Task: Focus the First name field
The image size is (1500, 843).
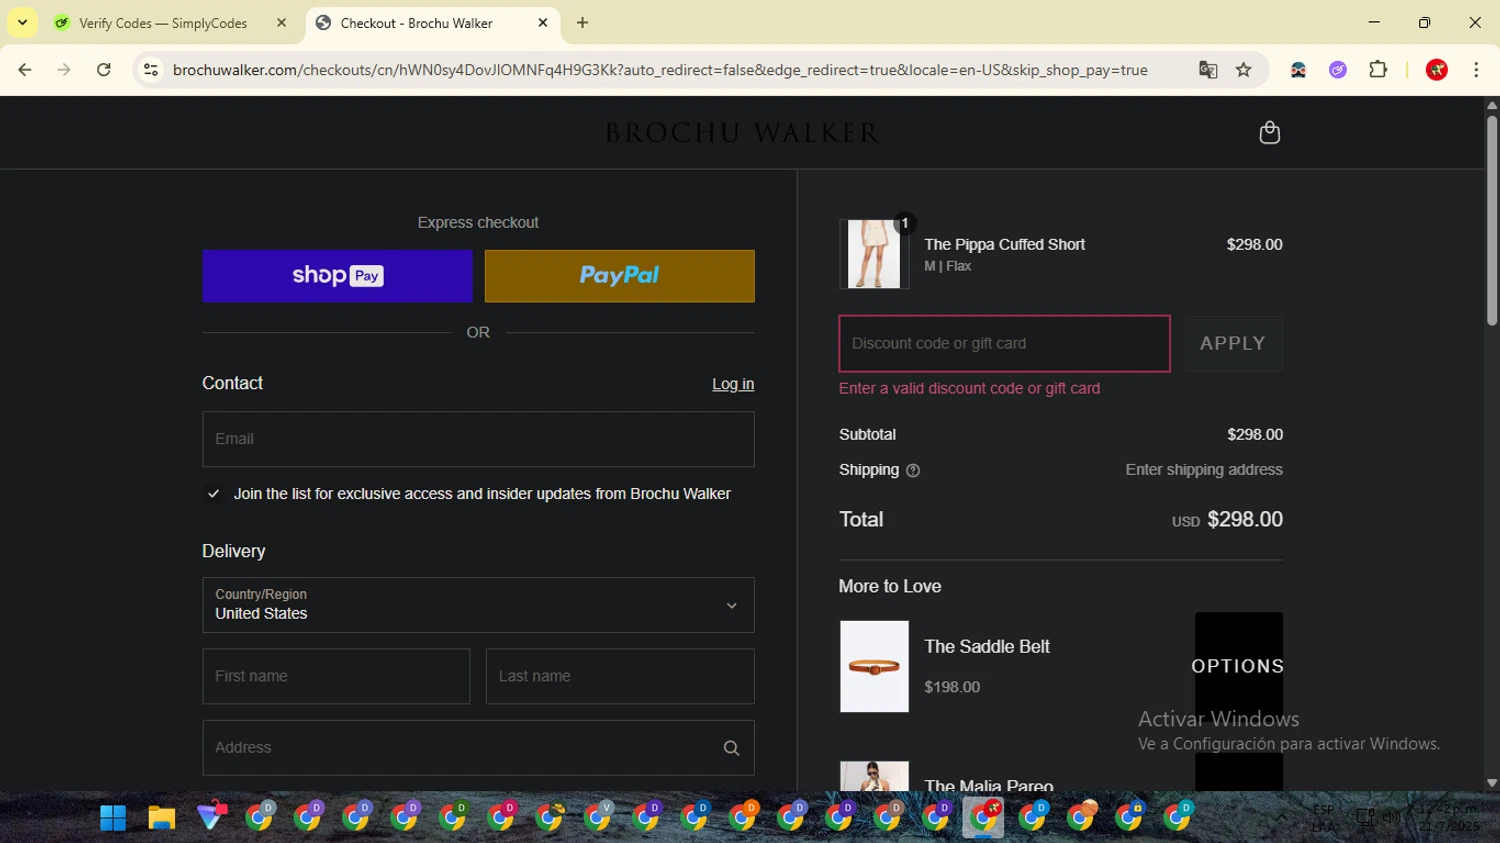Action: [336, 676]
